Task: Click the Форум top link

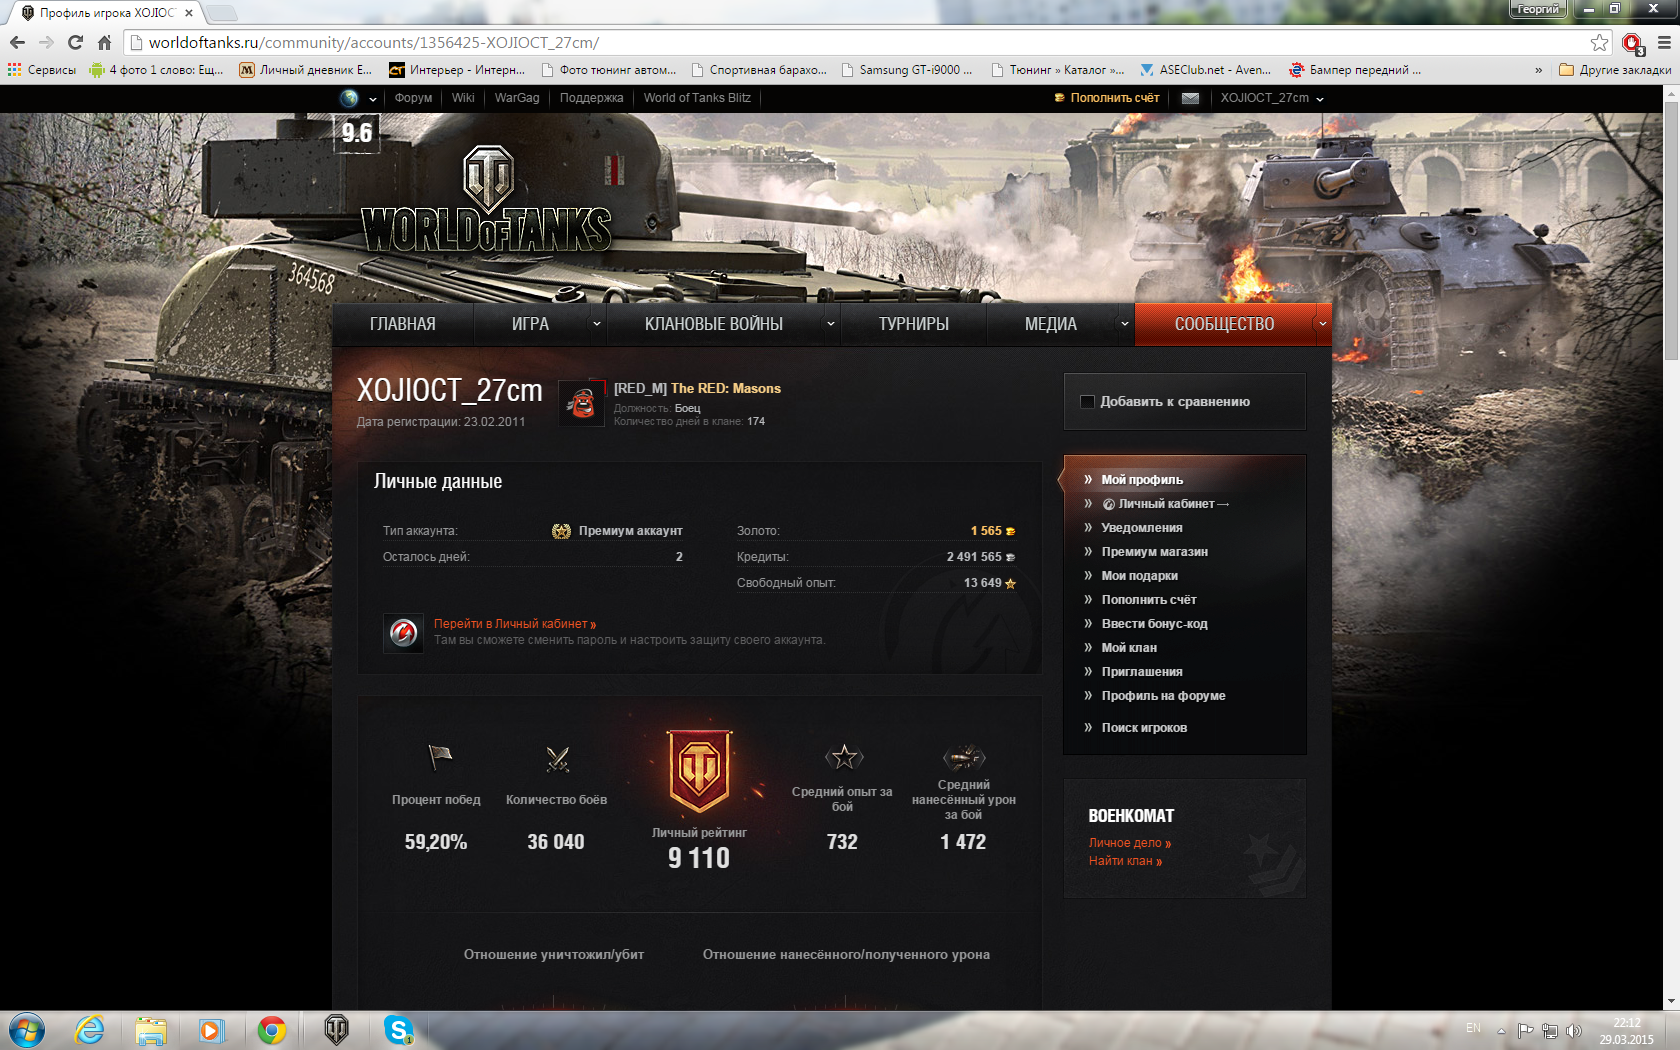Action: coord(413,98)
